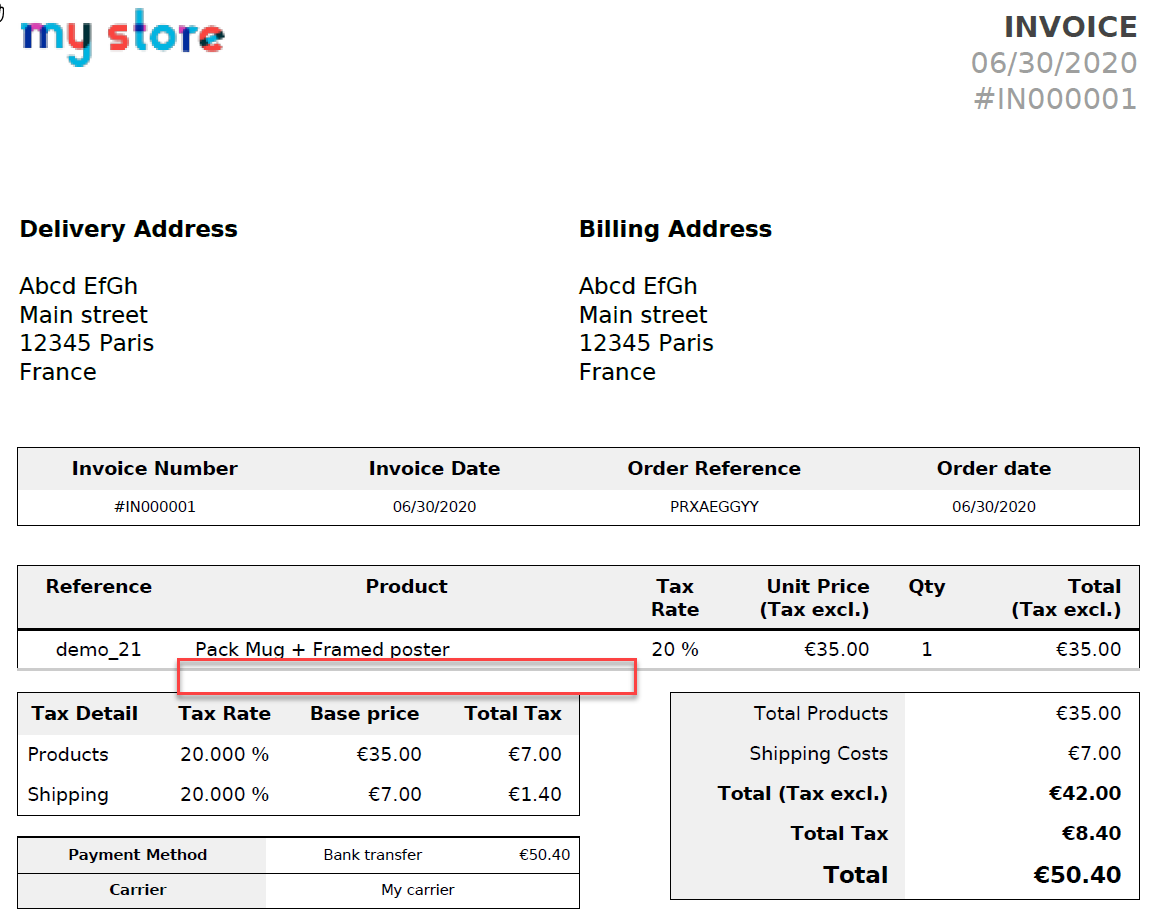1163x924 pixels.
Task: Click the Payment Method label
Action: [x=139, y=855]
